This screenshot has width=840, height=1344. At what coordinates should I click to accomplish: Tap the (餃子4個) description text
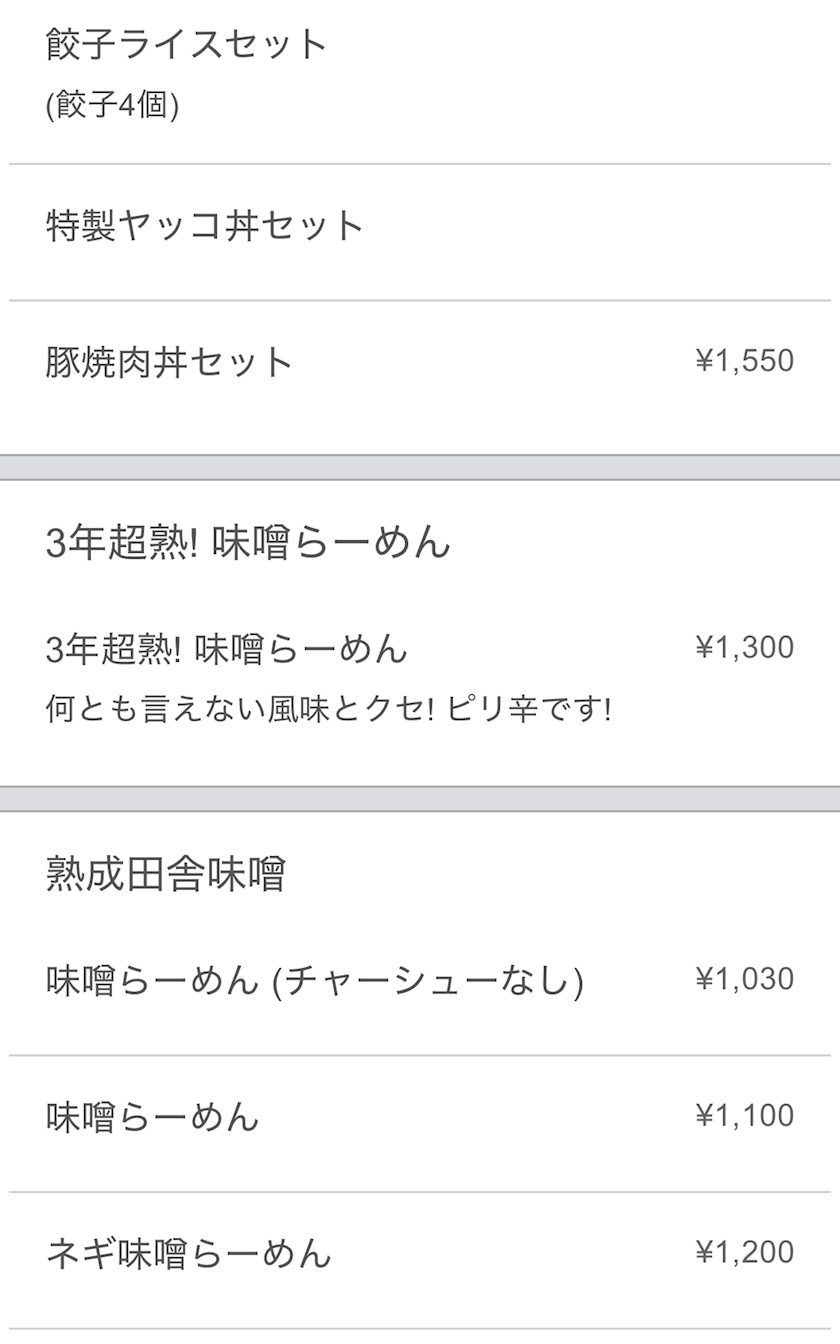coord(113,105)
